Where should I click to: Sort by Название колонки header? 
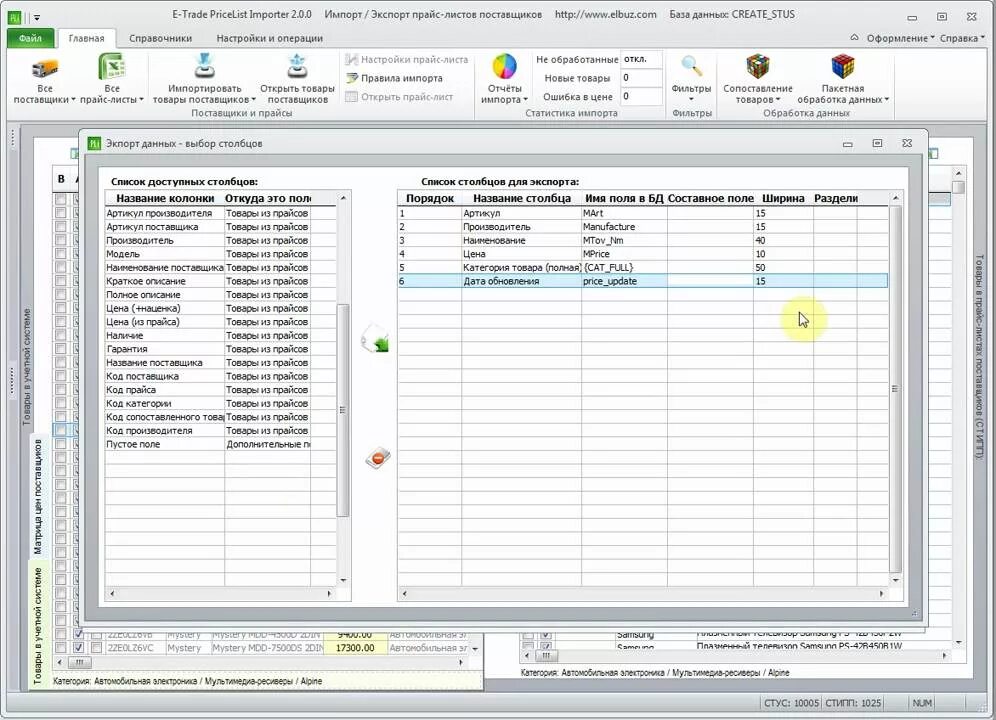tap(165, 198)
